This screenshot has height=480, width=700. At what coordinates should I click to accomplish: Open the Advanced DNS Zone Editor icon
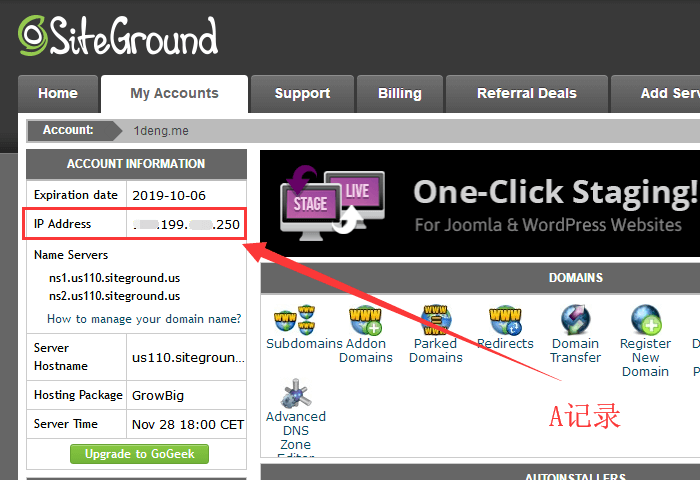click(x=296, y=393)
